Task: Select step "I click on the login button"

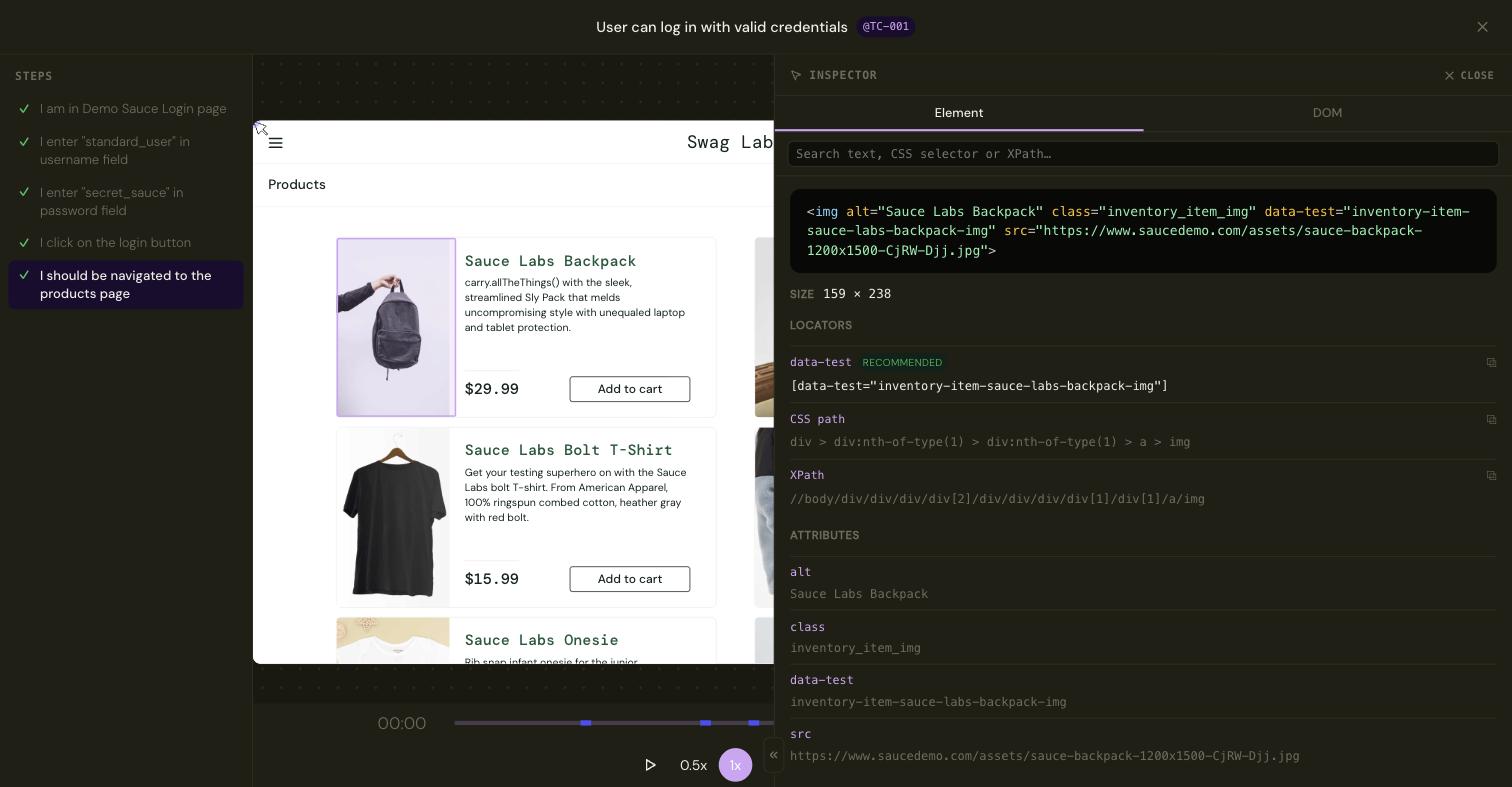Action: tap(126, 243)
